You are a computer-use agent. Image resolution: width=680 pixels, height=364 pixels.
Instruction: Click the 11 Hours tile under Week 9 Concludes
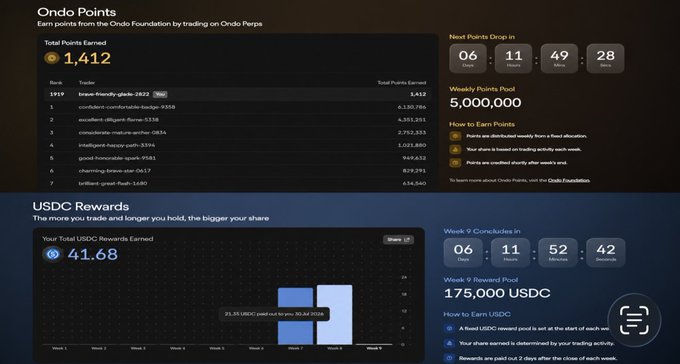pos(510,253)
